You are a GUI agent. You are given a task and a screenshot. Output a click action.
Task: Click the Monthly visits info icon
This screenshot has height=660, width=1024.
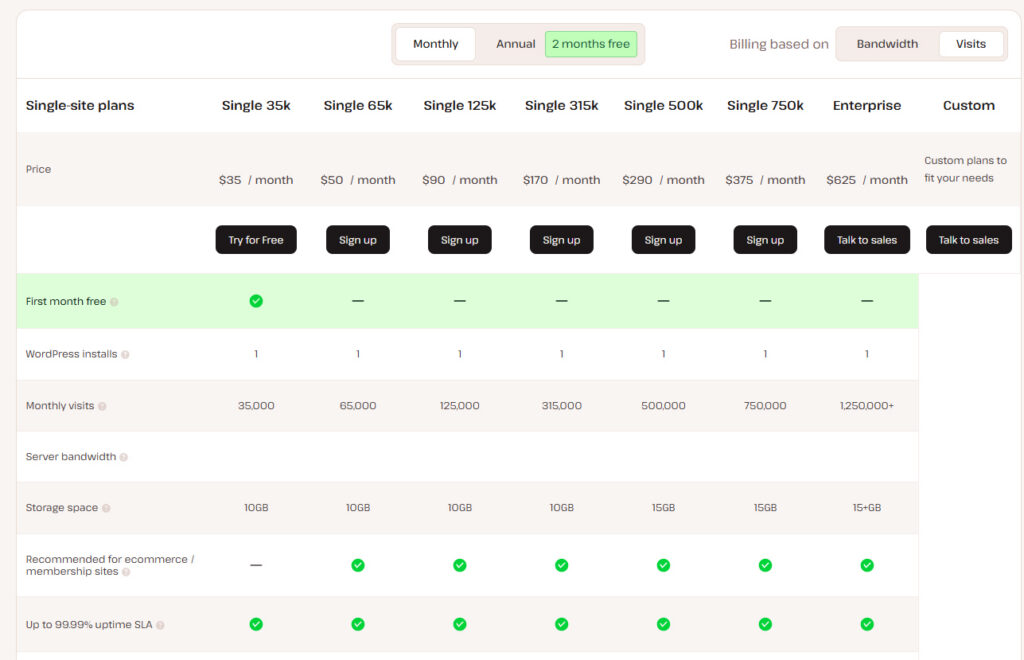102,407
